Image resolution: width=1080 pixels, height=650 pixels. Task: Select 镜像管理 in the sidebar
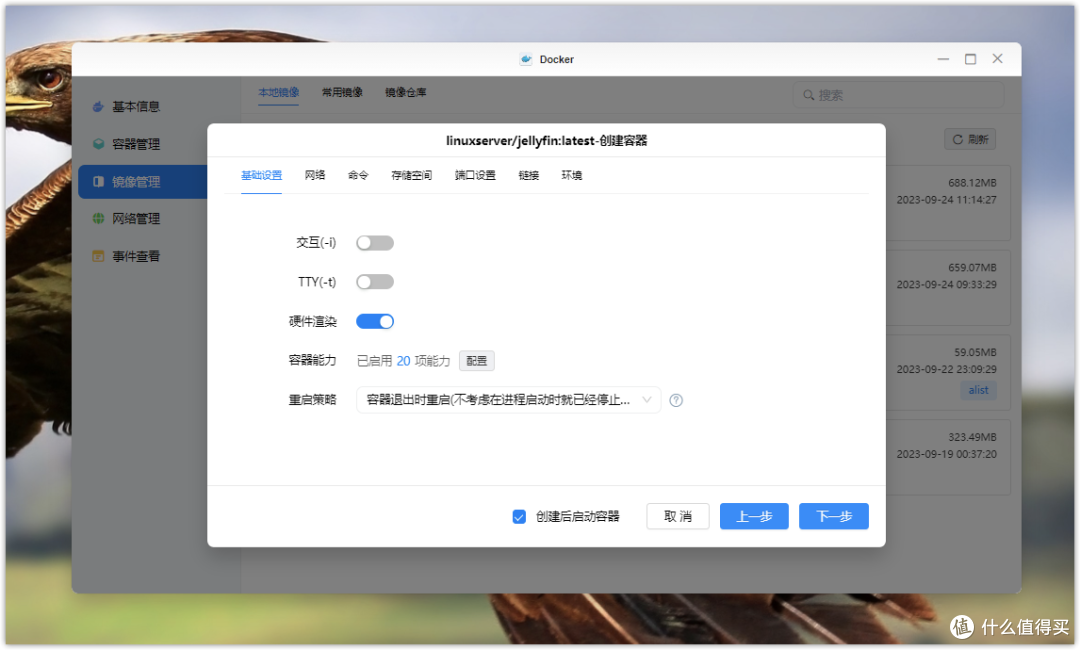(x=143, y=182)
